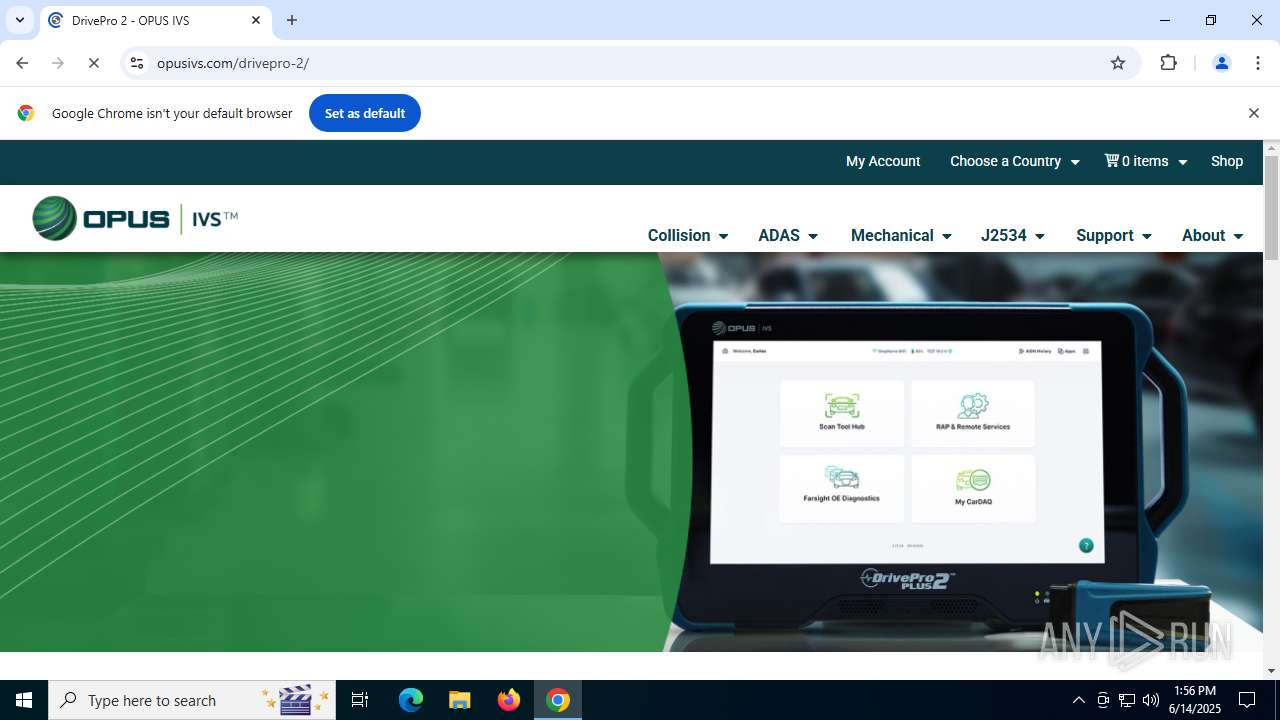Click the browser back arrow
The width and height of the screenshot is (1280, 720).
point(22,63)
